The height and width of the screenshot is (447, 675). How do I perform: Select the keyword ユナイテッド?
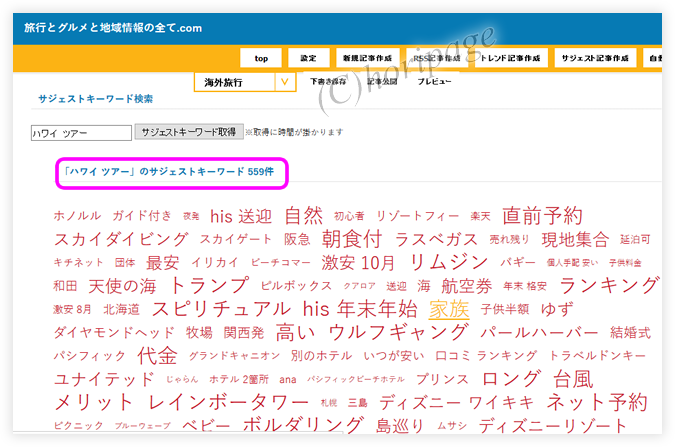pyautogui.click(x=104, y=379)
